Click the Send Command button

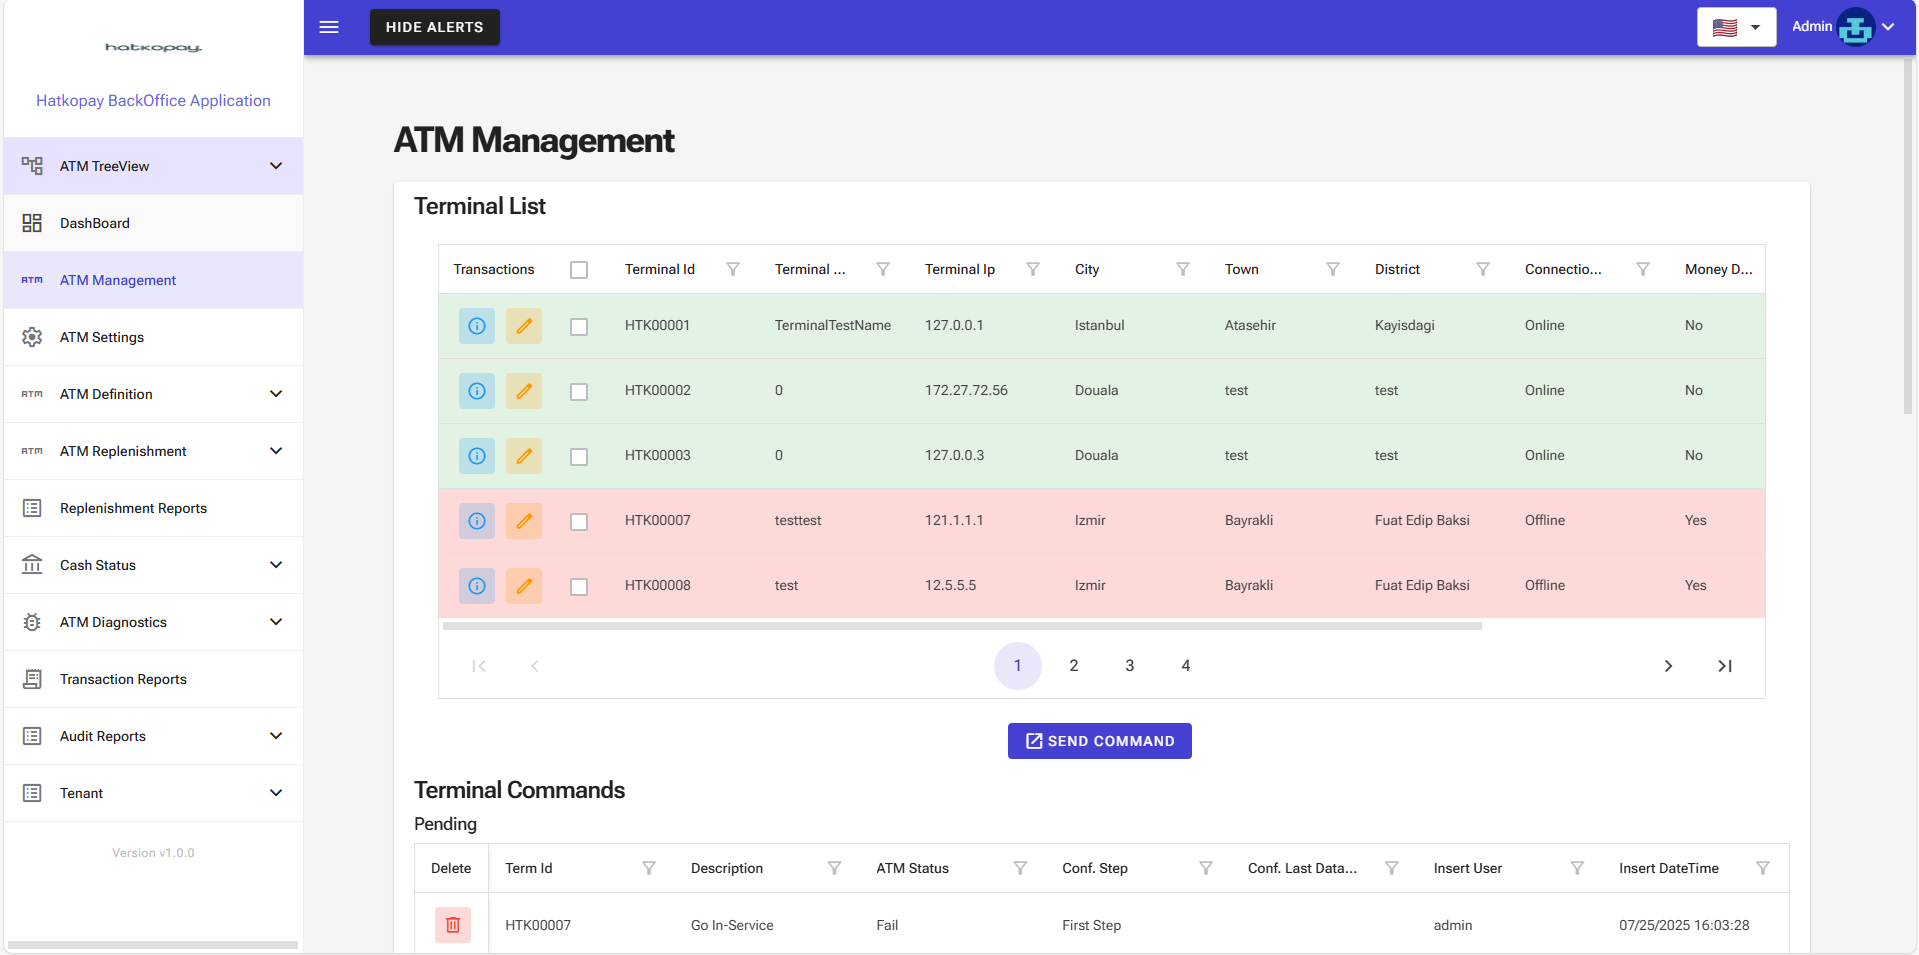[1099, 741]
